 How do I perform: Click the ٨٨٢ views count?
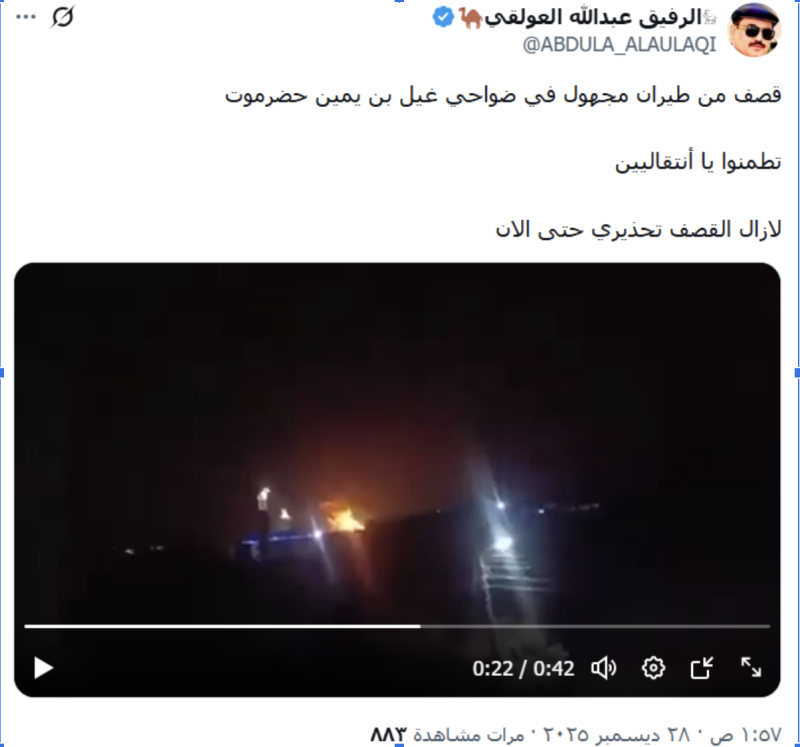point(388,735)
